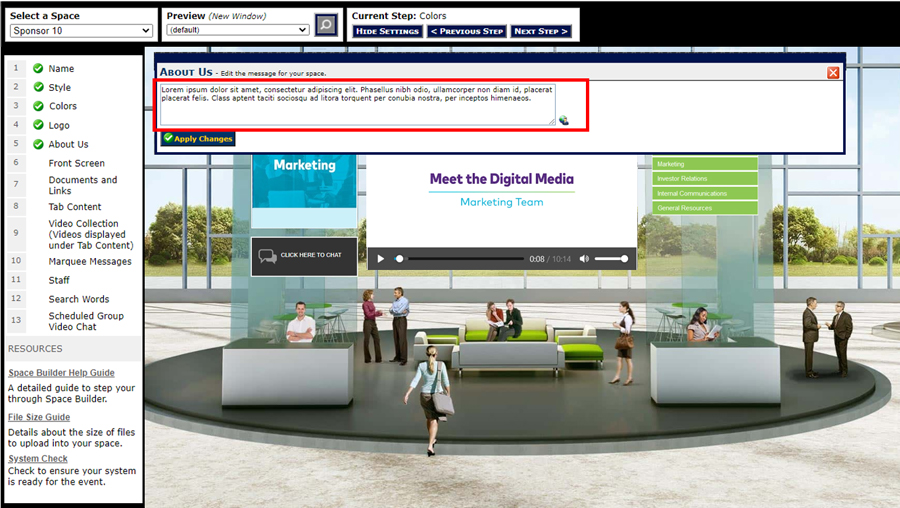Open the Preview dropdown
The height and width of the screenshot is (508, 900).
pyautogui.click(x=238, y=30)
